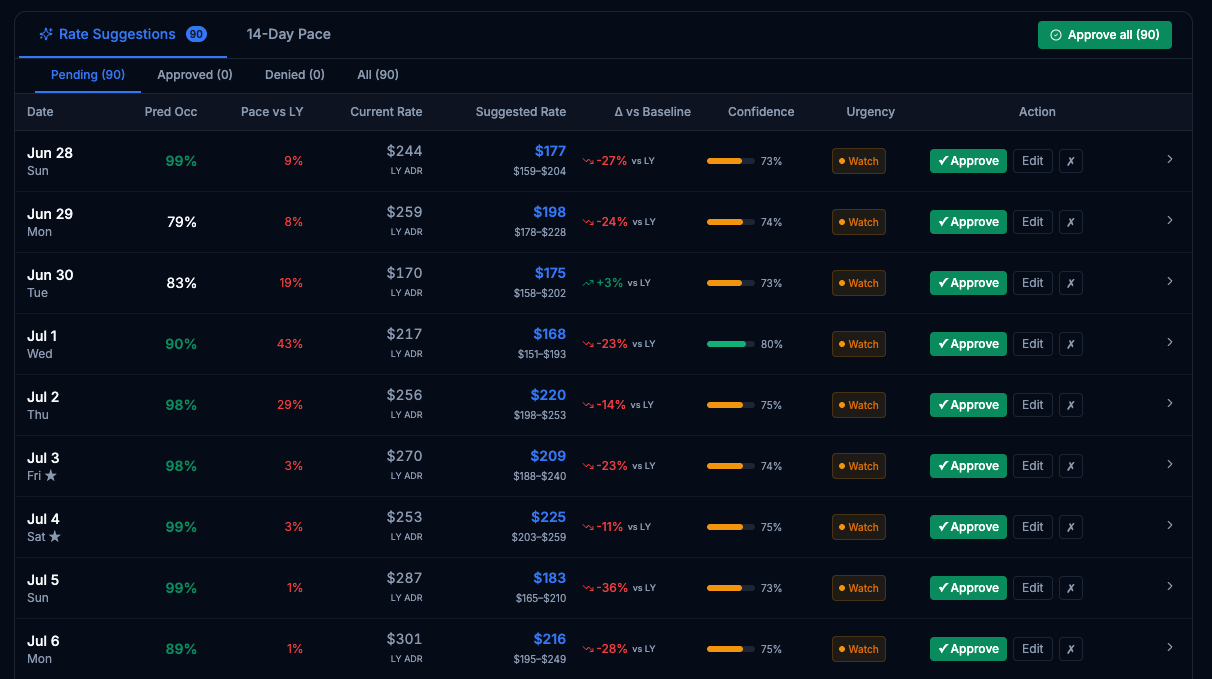Screen dimensions: 1212x679
Task: Click the 79% predicted occupancy value
Action: pos(182,222)
